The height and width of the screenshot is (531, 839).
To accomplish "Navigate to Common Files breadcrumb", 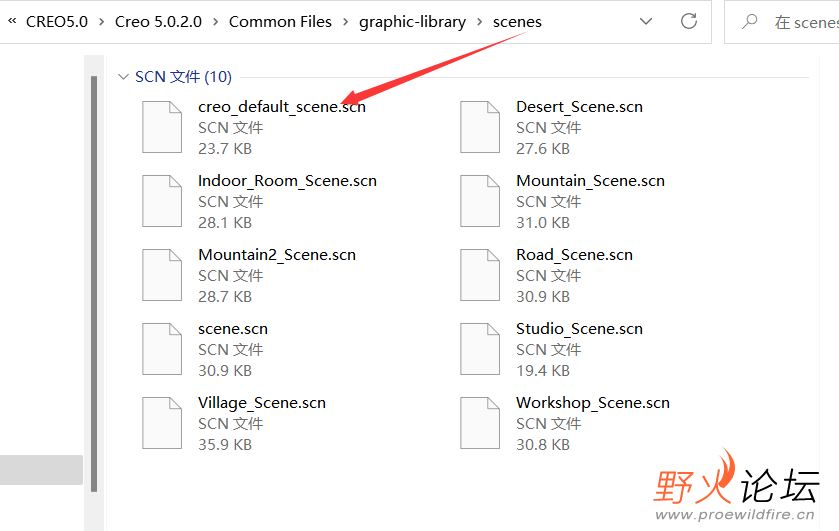I will tap(280, 22).
